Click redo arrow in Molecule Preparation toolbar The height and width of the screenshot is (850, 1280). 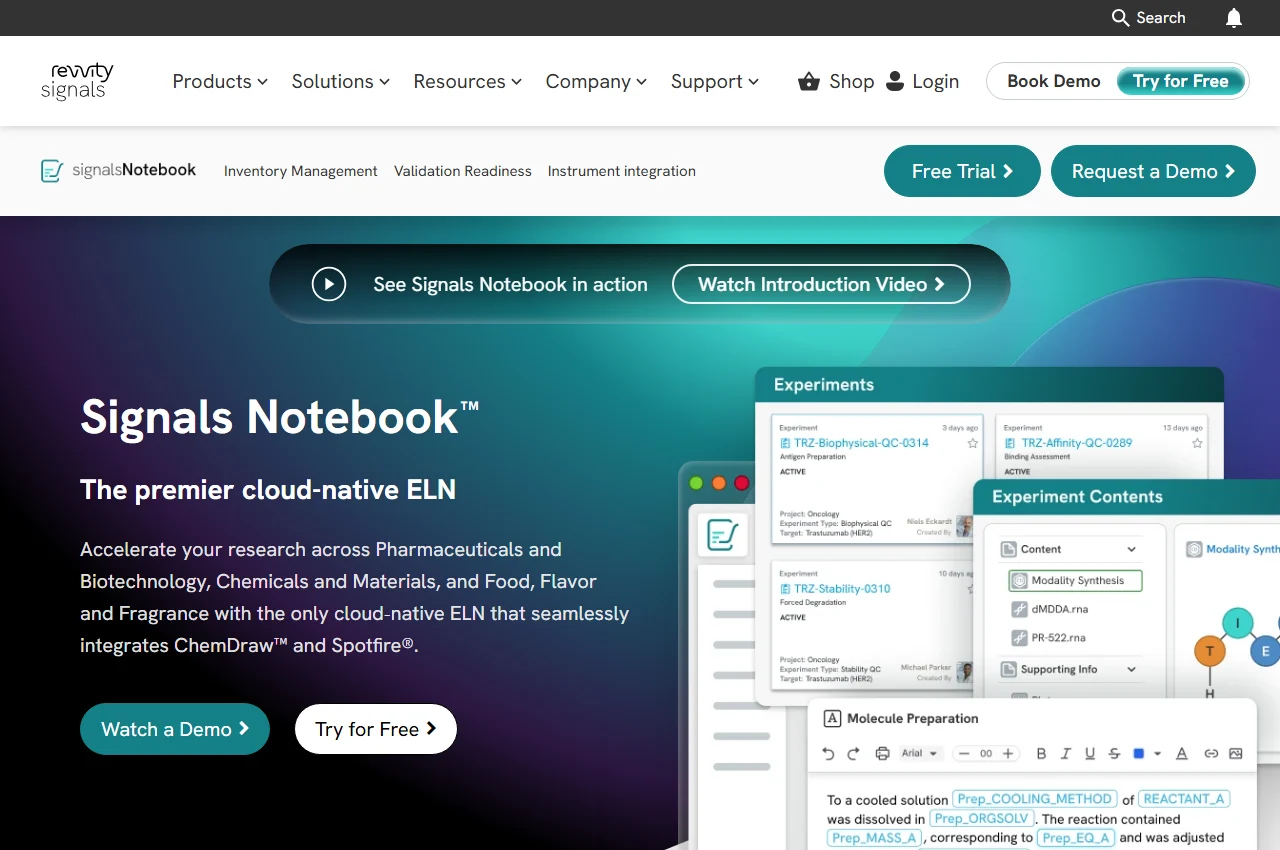pyautogui.click(x=853, y=754)
